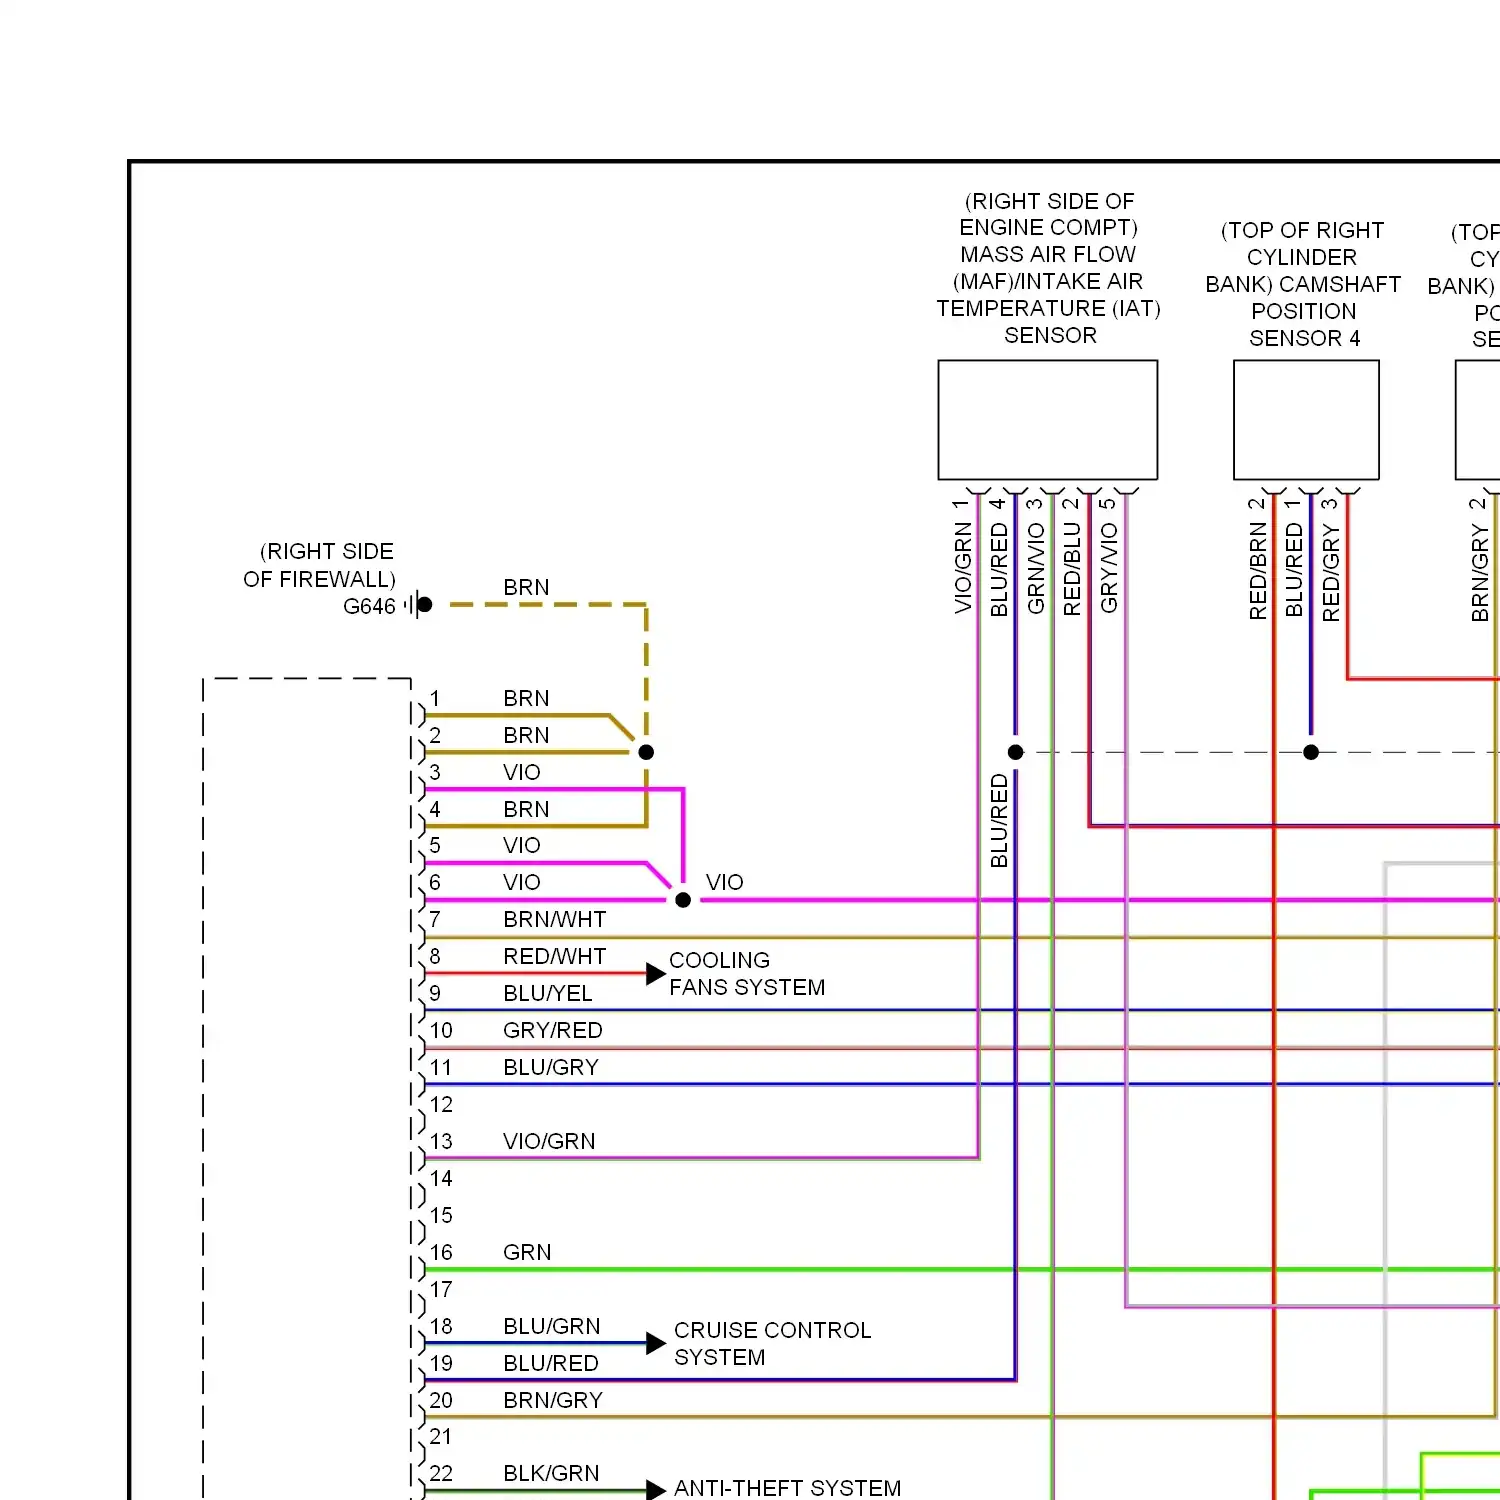Select the BLU/YEL wire label at pin 9
The height and width of the screenshot is (1500, 1500).
pyautogui.click(x=548, y=993)
